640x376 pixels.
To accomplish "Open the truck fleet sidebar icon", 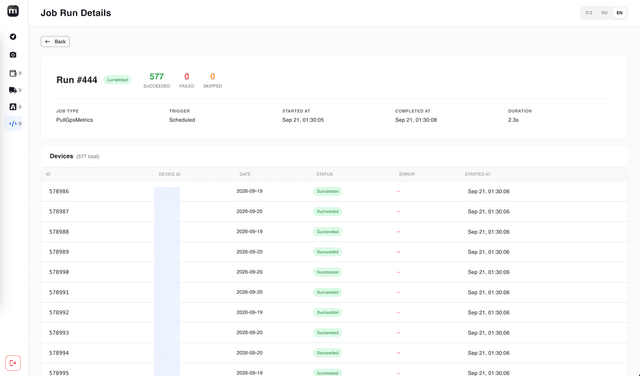I will coord(13,90).
